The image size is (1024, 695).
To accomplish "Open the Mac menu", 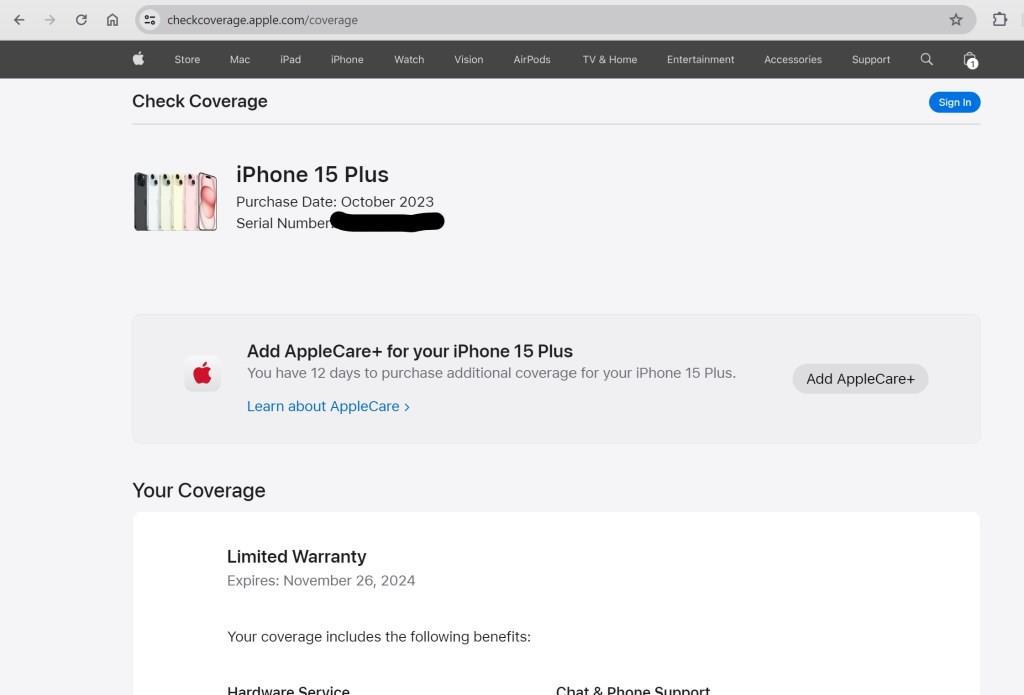I will click(240, 59).
